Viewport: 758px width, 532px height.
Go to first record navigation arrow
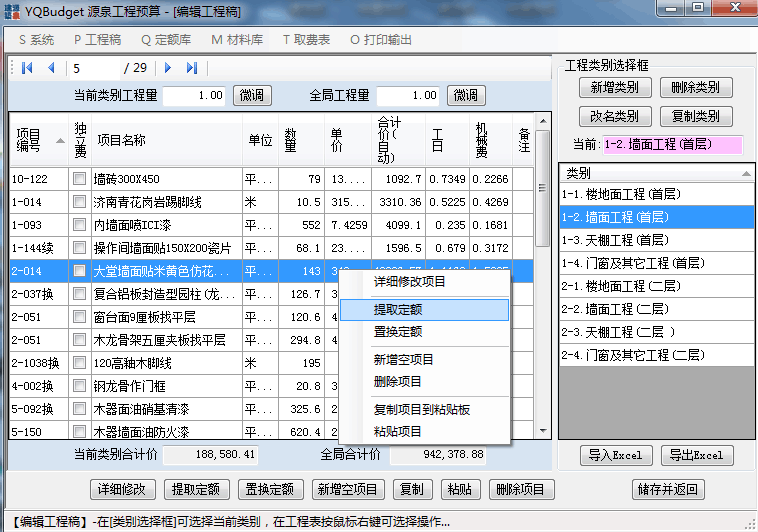[27, 68]
